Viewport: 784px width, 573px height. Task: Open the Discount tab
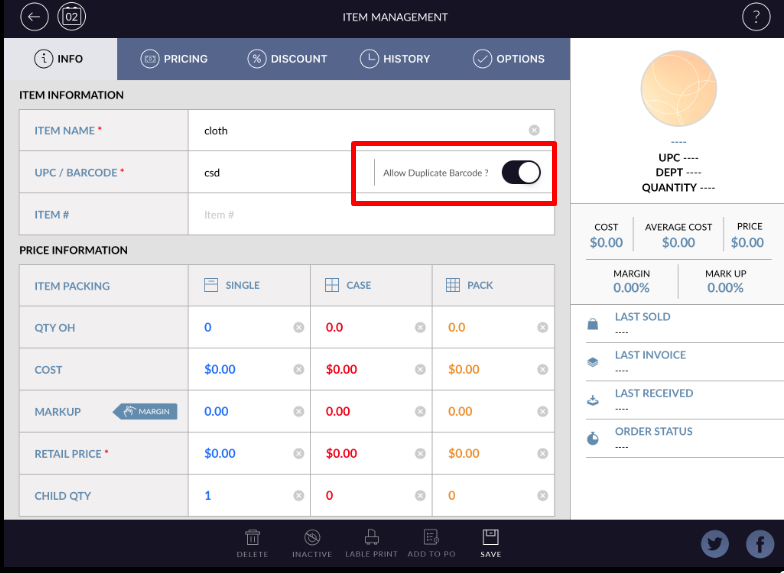pyautogui.click(x=287, y=59)
